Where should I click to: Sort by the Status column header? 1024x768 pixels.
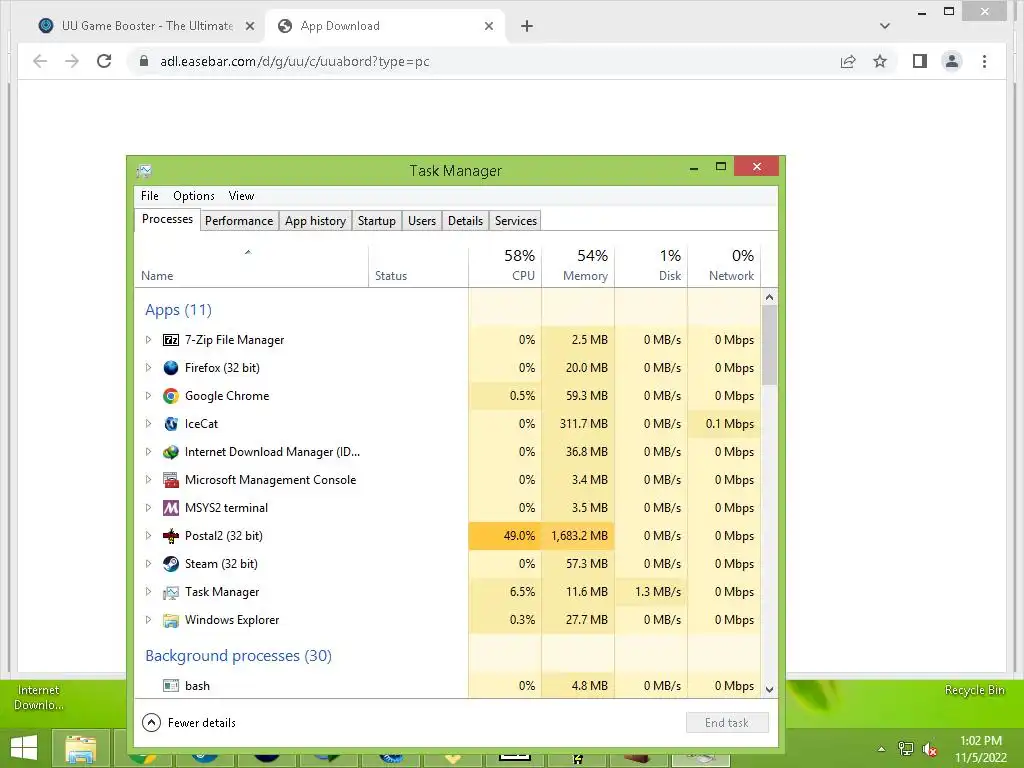pos(418,266)
